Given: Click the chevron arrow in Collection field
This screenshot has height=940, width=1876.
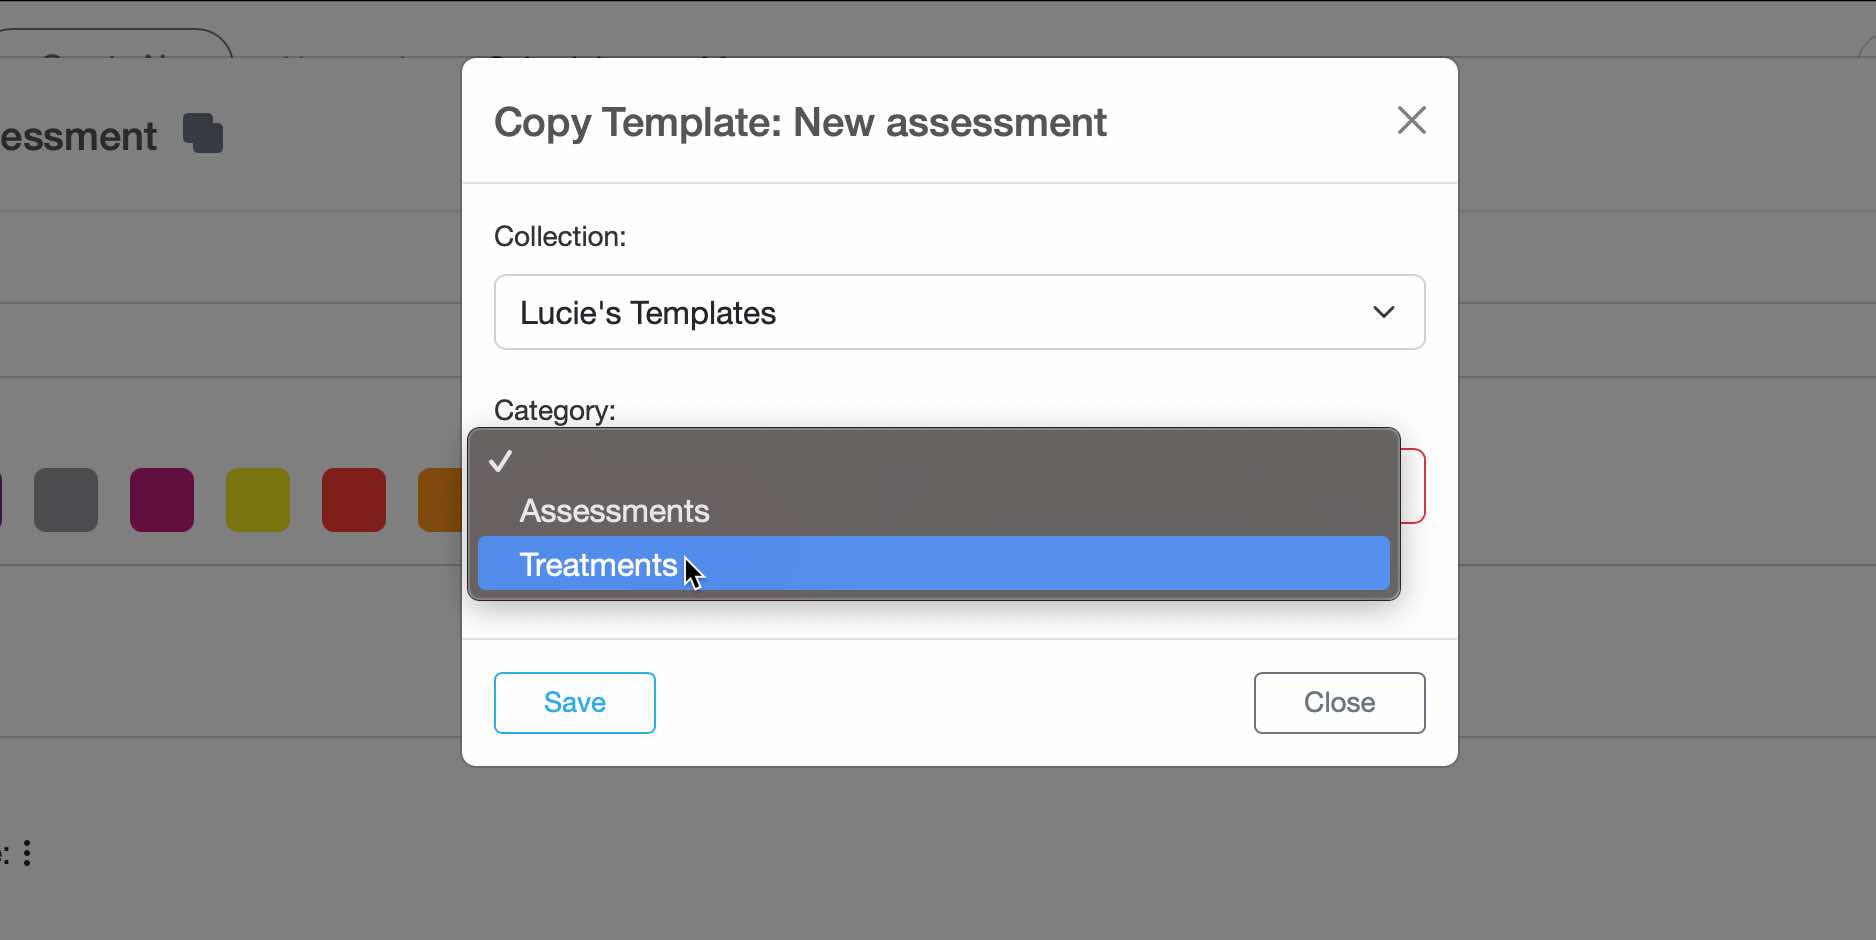Looking at the screenshot, I should point(1384,312).
